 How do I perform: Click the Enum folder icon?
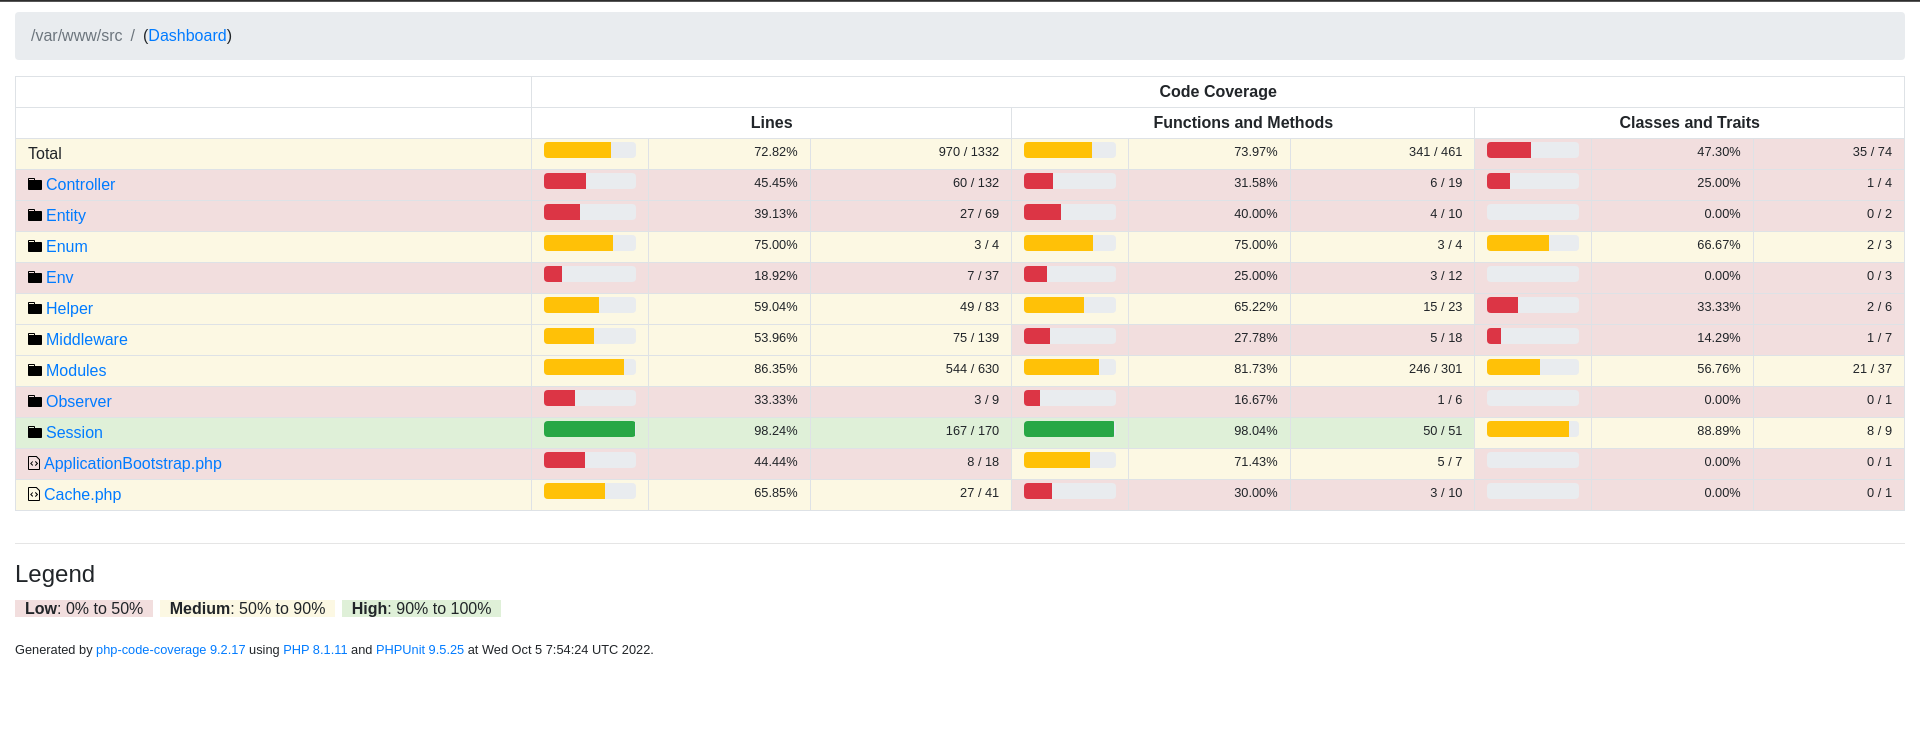click(35, 246)
